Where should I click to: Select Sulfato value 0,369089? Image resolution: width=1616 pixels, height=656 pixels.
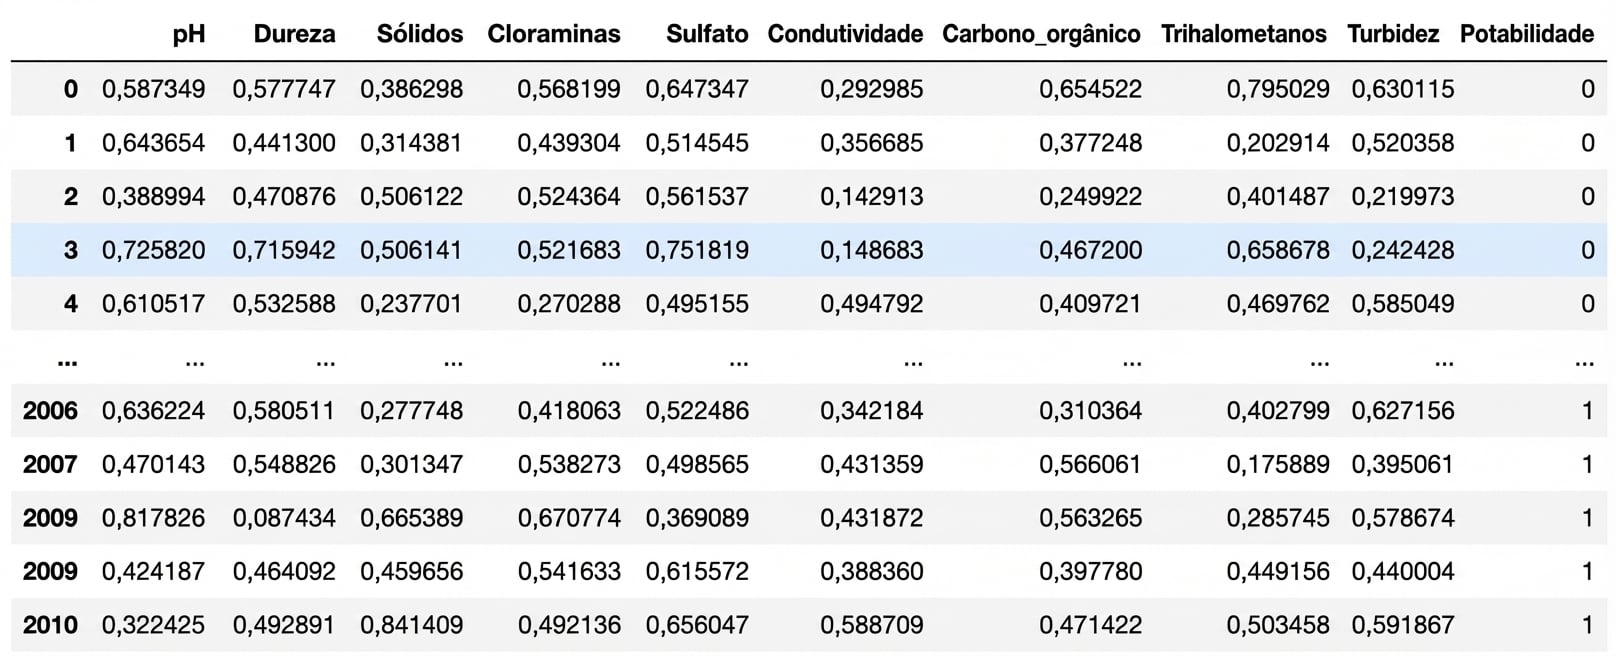point(697,518)
